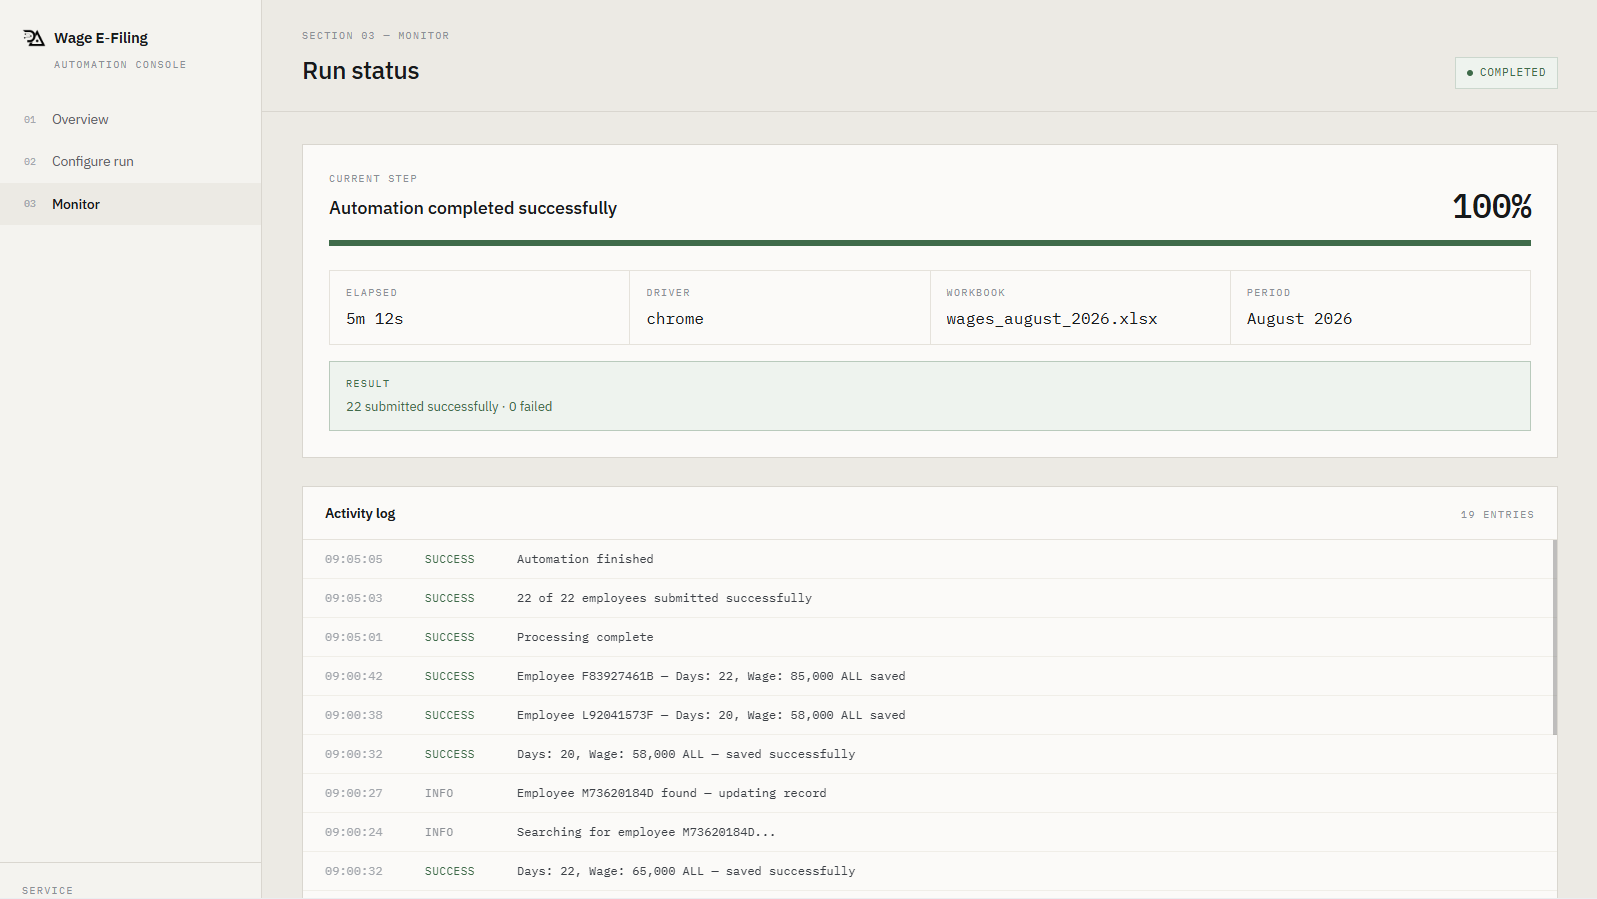Click 'Run status' page title
This screenshot has height=899, width=1597.
pos(361,71)
